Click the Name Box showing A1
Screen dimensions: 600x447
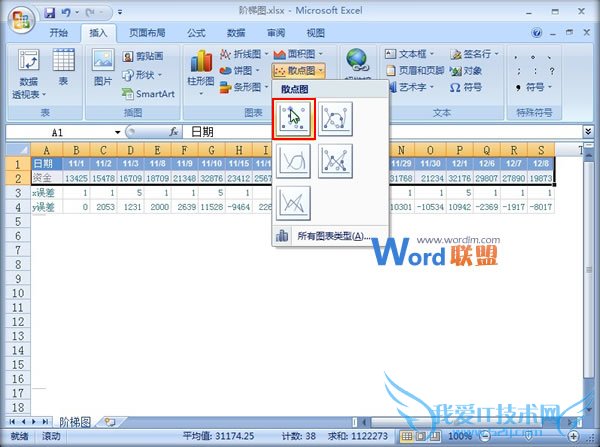pyautogui.click(x=59, y=132)
